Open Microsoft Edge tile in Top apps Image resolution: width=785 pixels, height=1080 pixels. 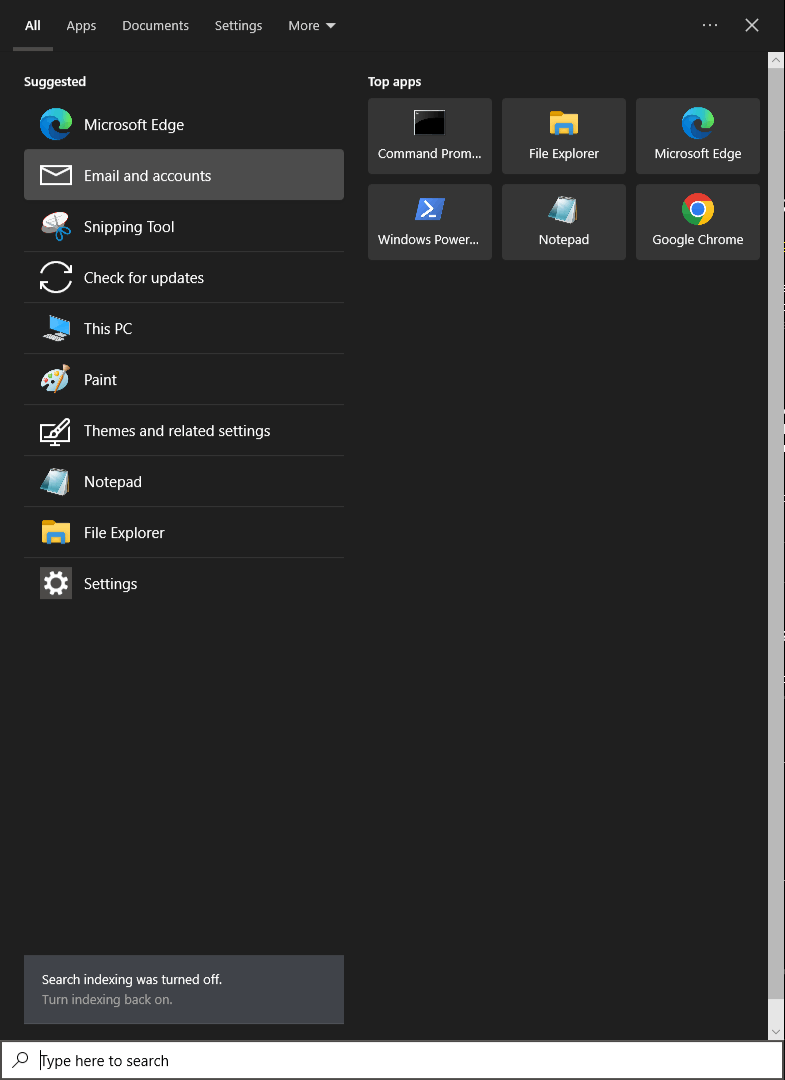click(x=698, y=136)
